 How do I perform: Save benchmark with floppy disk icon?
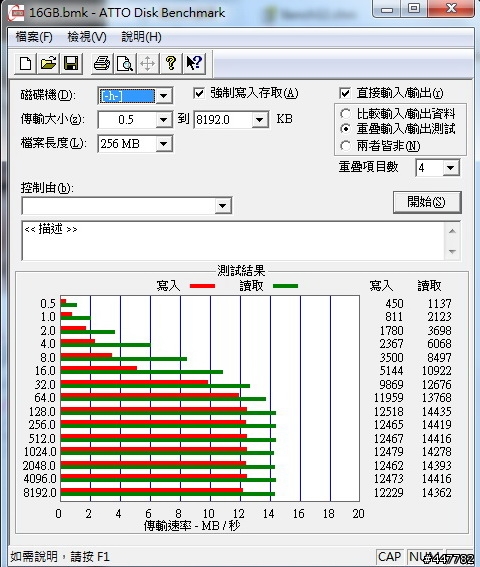[71, 64]
